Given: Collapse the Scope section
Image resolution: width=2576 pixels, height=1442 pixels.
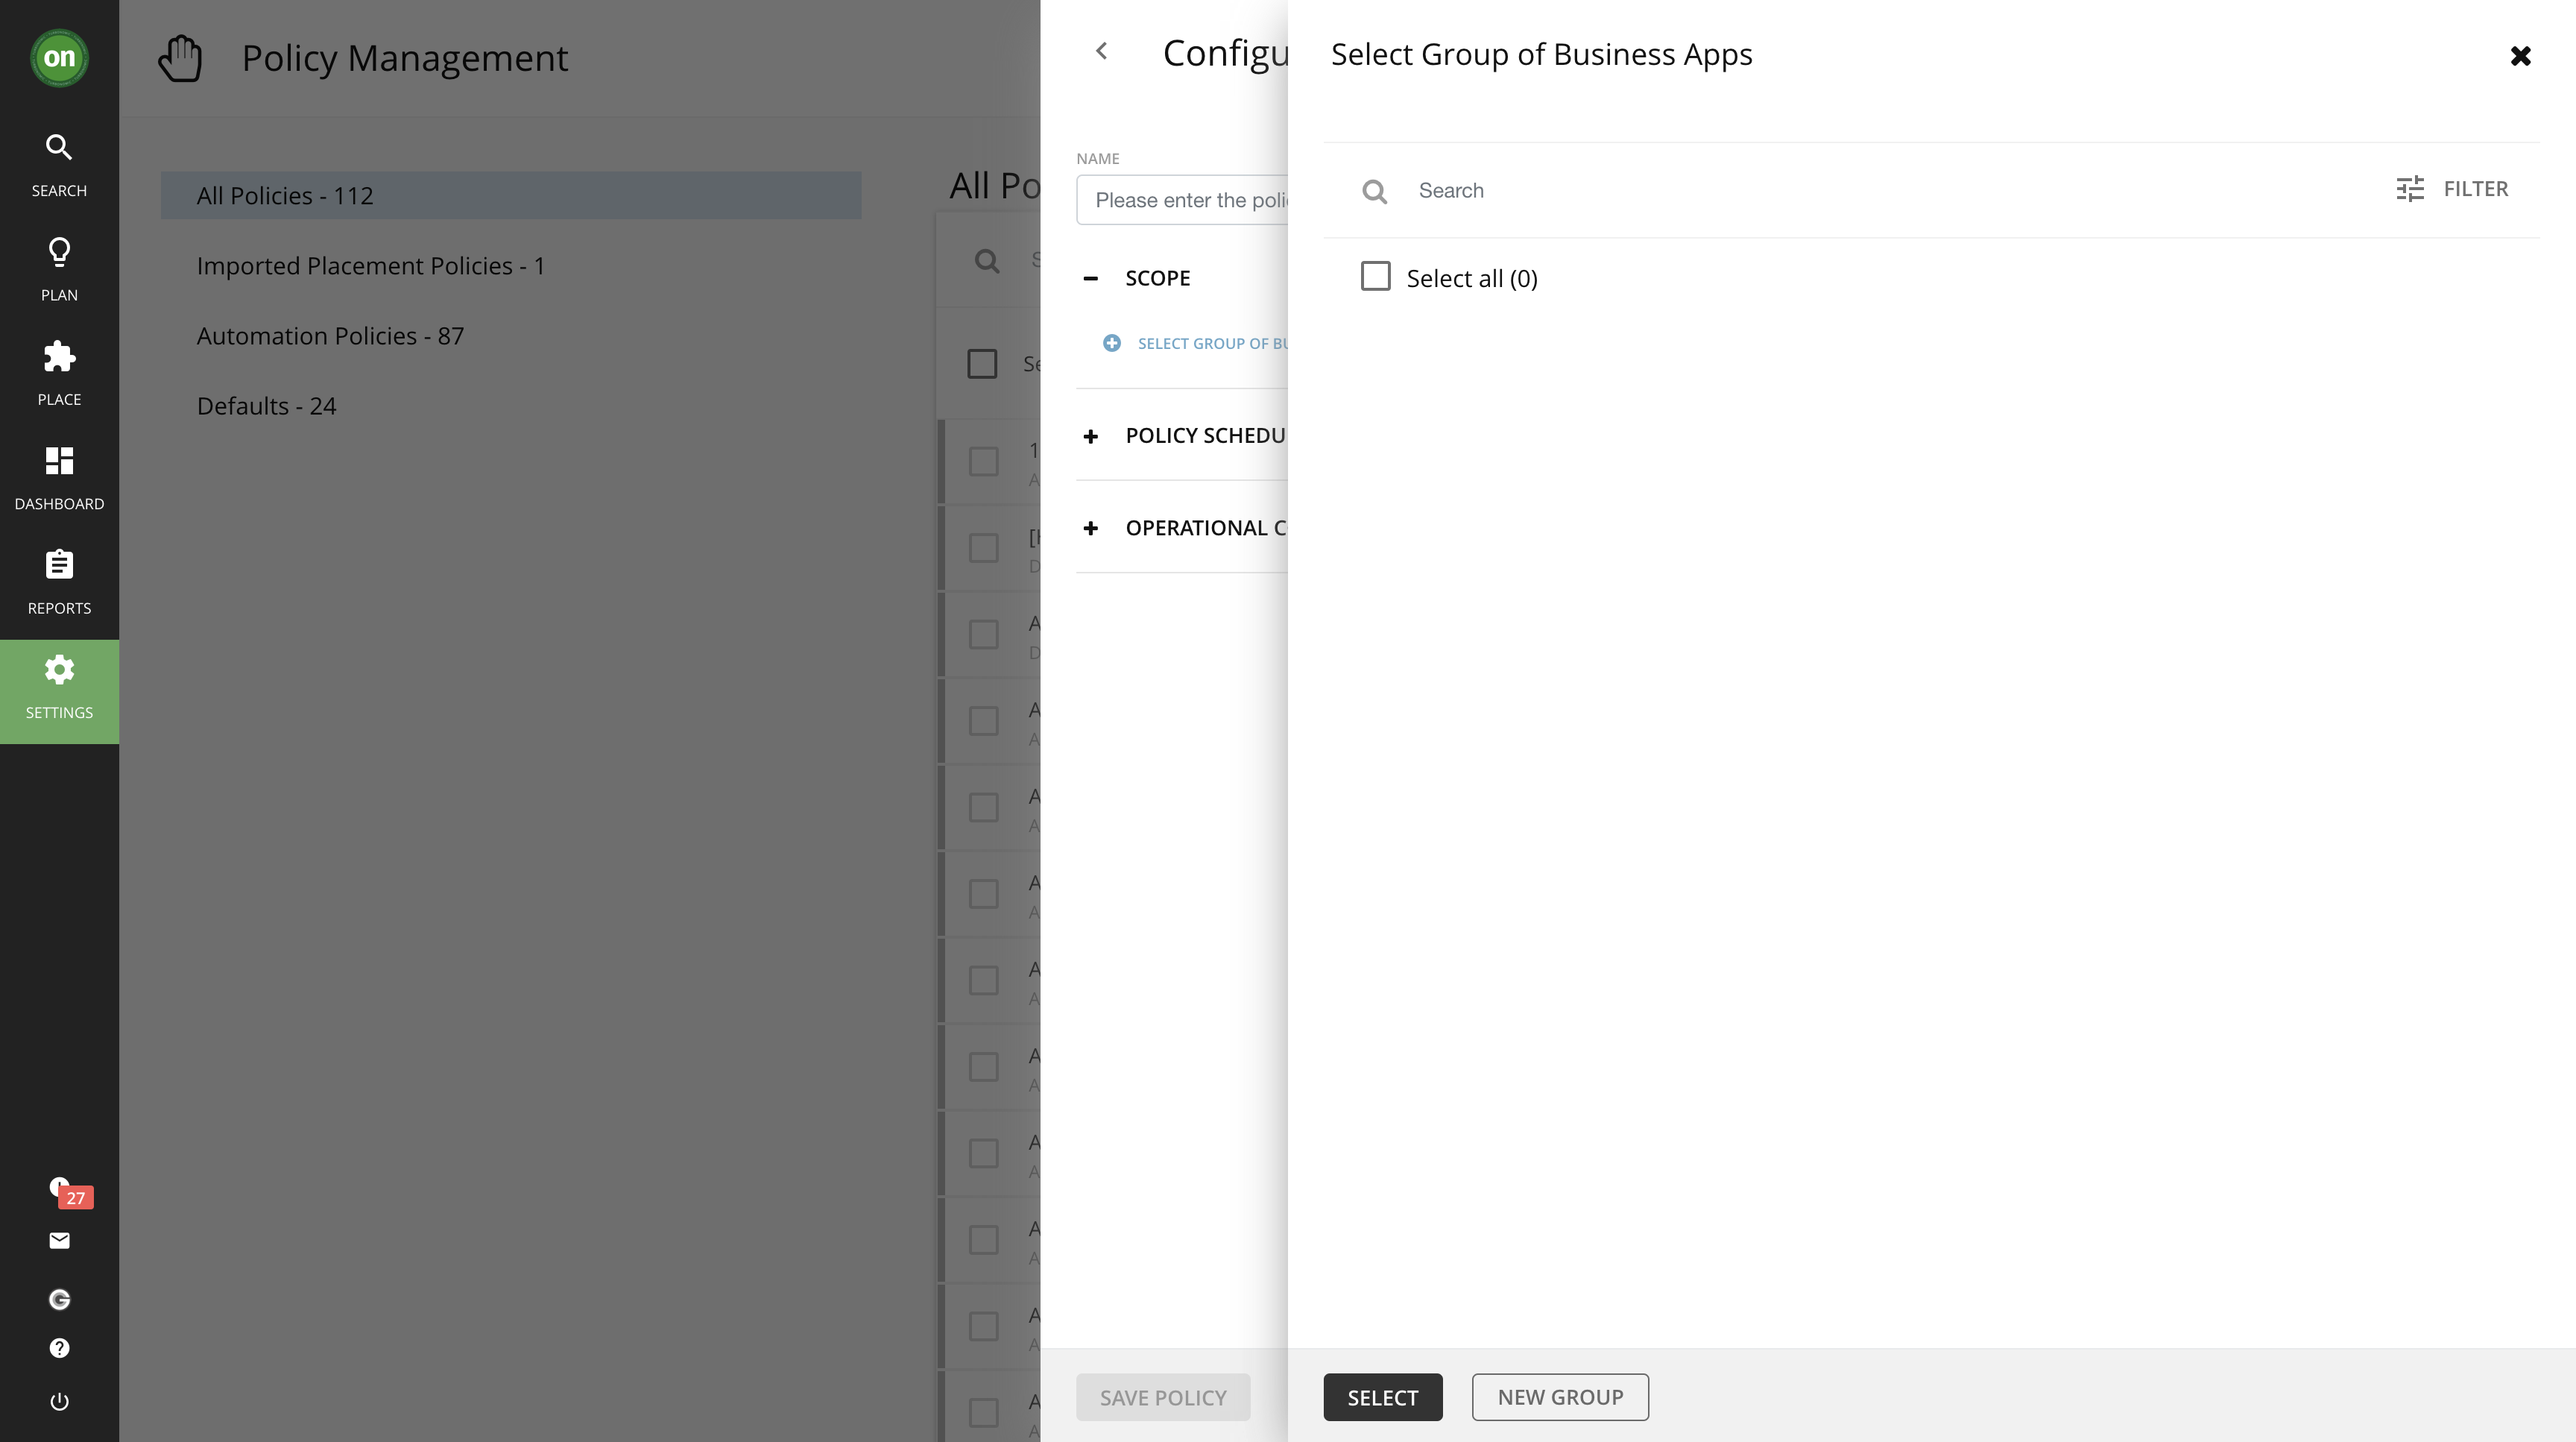Looking at the screenshot, I should (x=1091, y=279).
